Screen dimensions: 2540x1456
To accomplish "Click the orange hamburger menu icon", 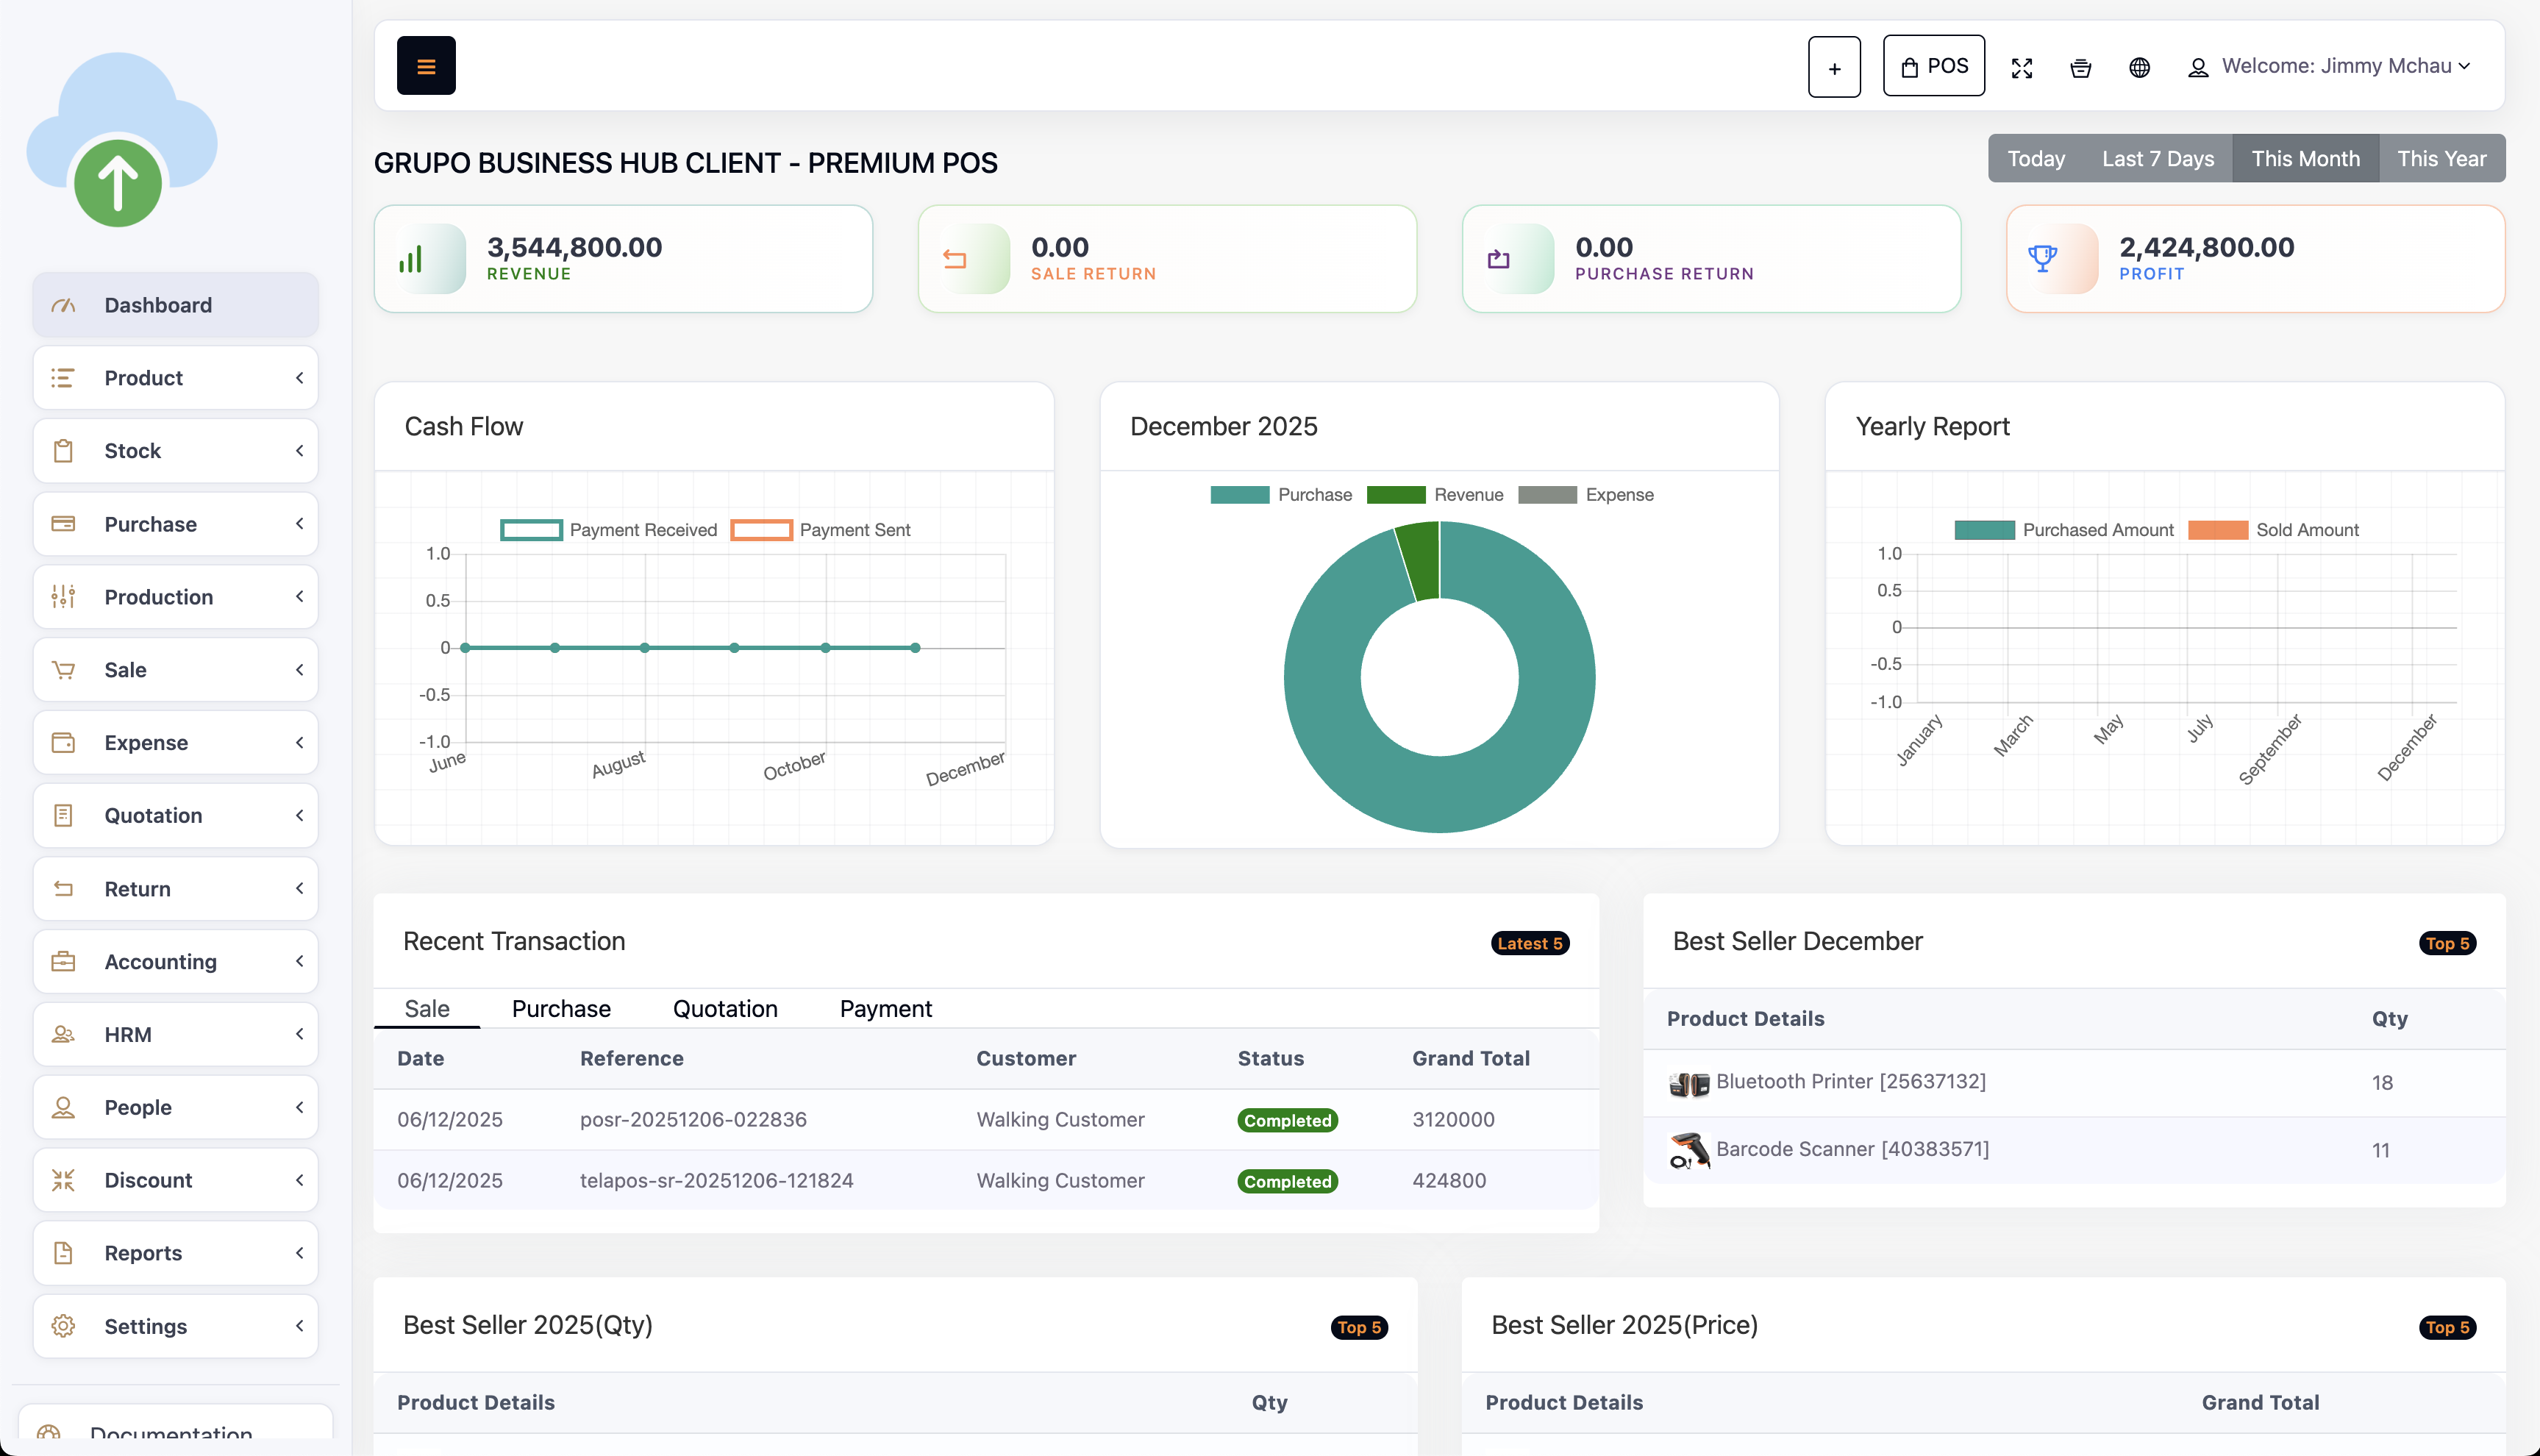I will [x=426, y=66].
